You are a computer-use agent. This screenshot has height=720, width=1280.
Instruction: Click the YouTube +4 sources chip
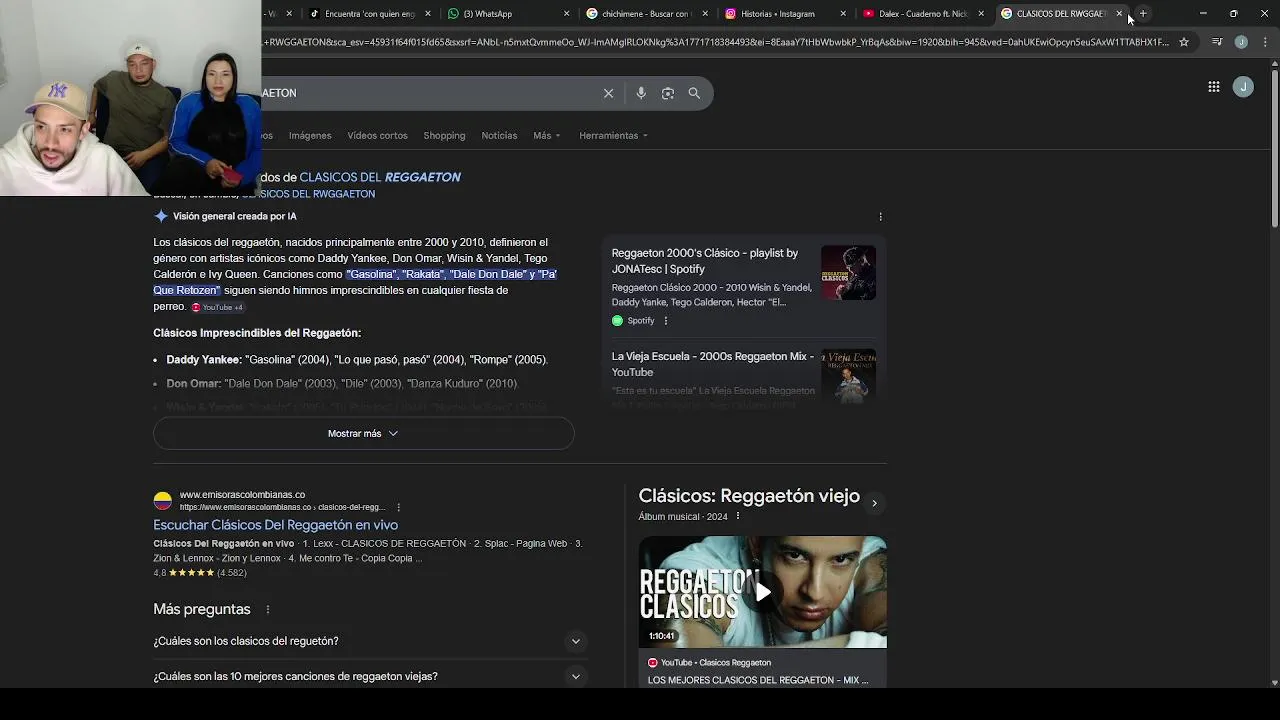click(x=217, y=307)
